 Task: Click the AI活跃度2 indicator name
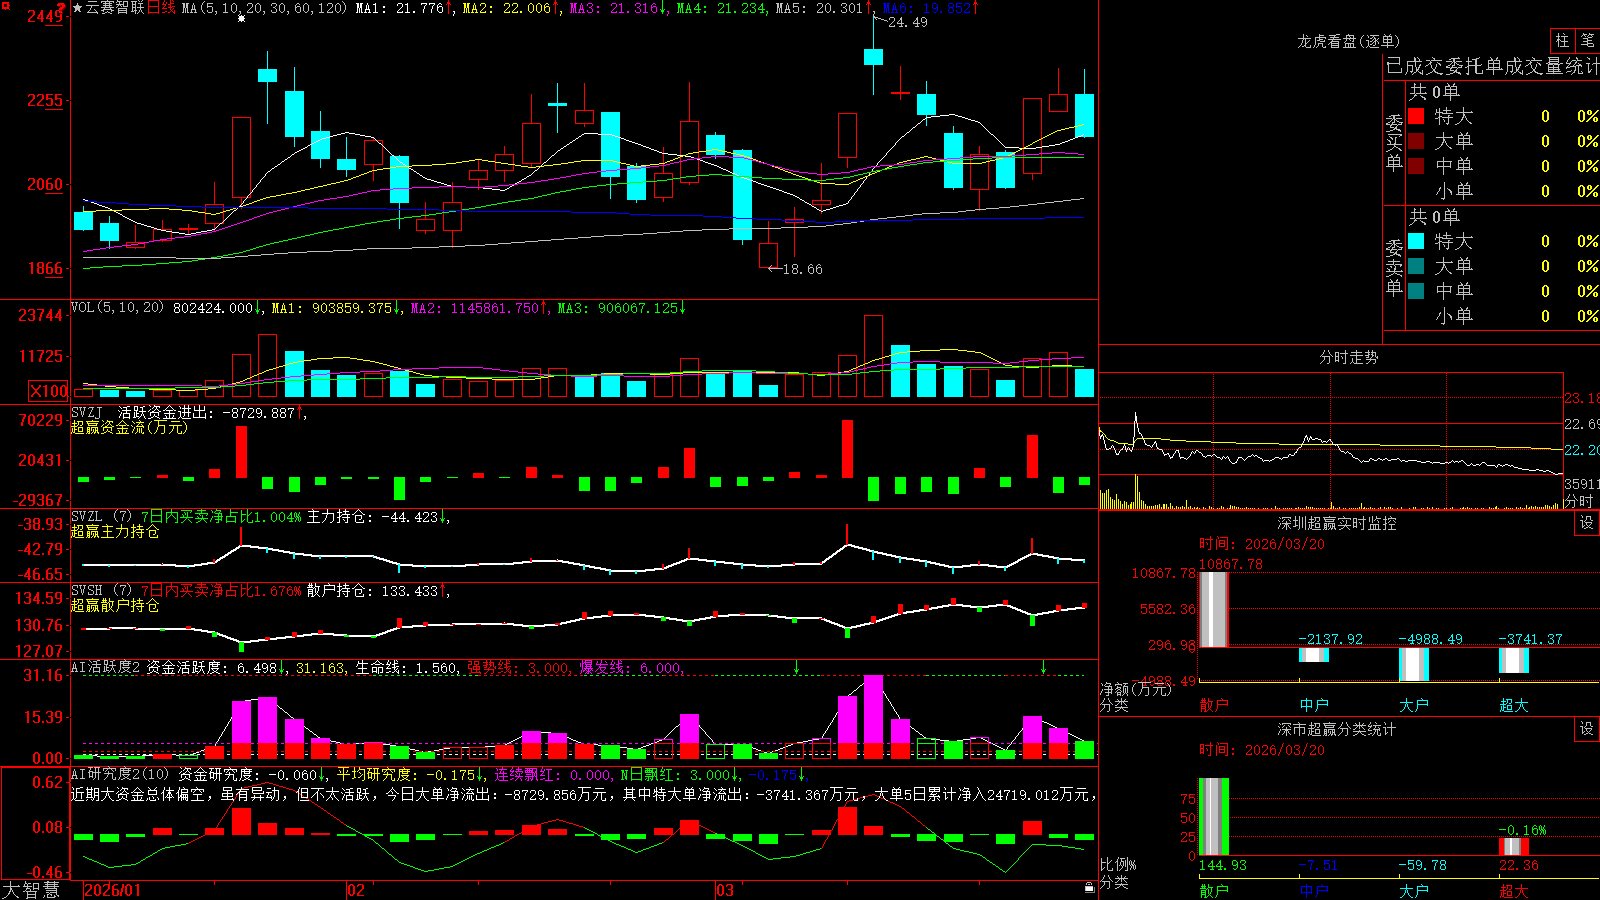[106, 667]
